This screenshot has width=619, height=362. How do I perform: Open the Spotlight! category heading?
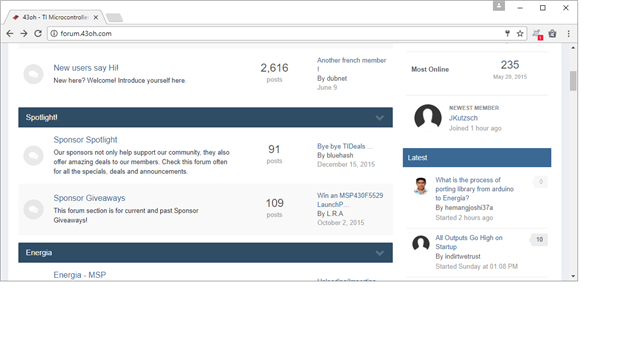(x=41, y=117)
